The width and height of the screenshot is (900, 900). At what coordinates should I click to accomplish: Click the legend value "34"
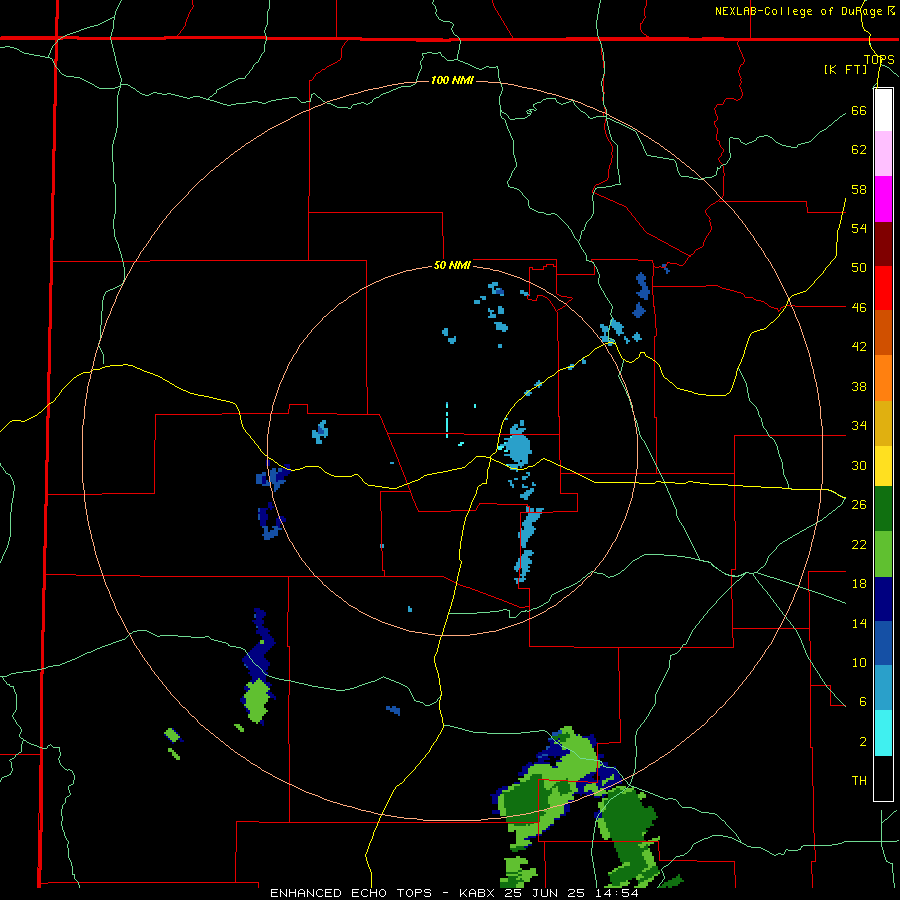click(859, 426)
